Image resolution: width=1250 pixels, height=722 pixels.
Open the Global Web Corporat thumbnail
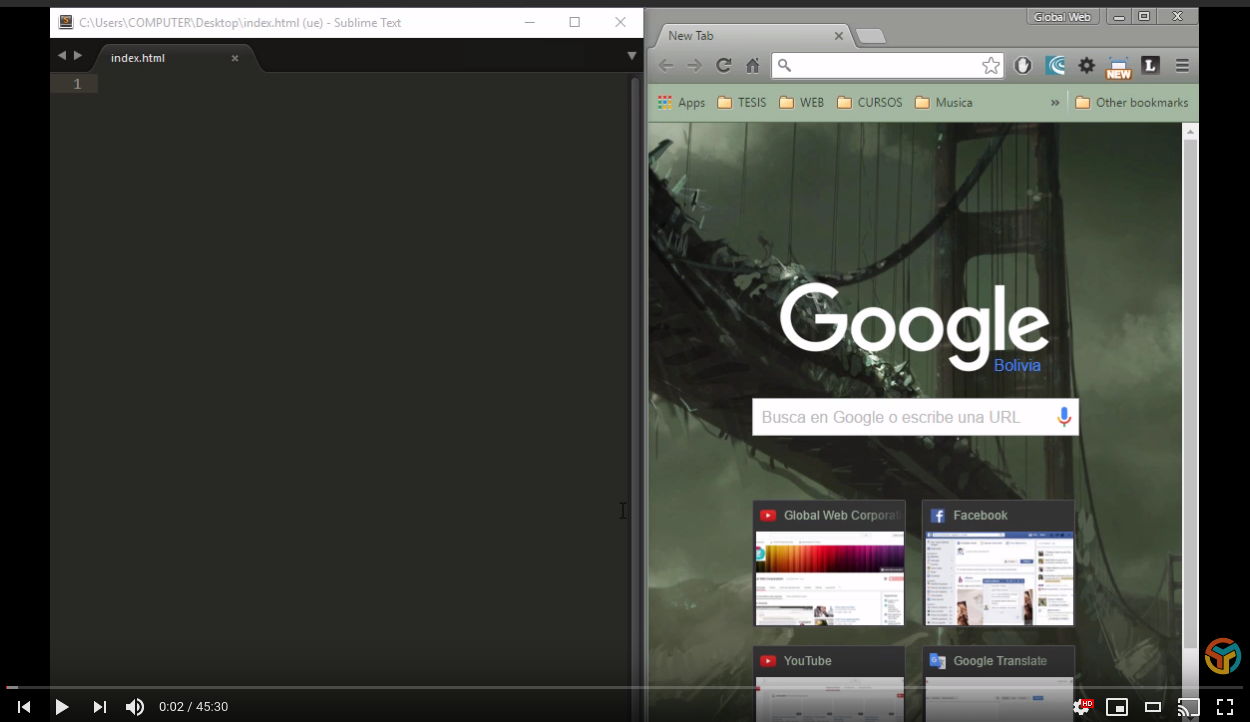[x=829, y=564]
